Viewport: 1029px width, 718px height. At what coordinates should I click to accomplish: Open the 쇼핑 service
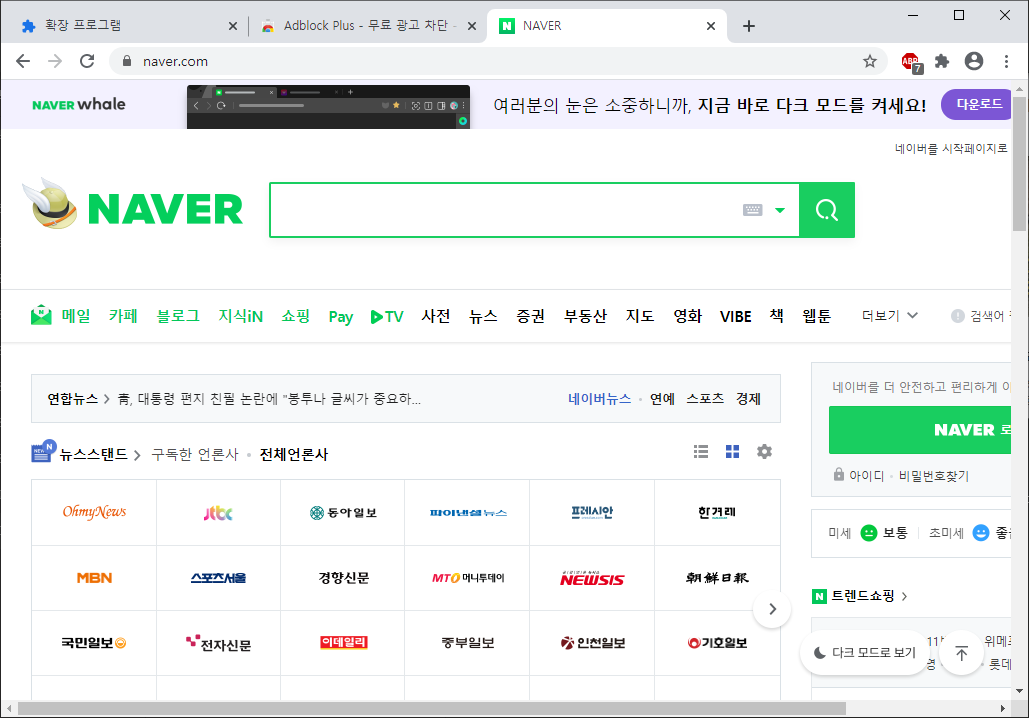pos(295,316)
